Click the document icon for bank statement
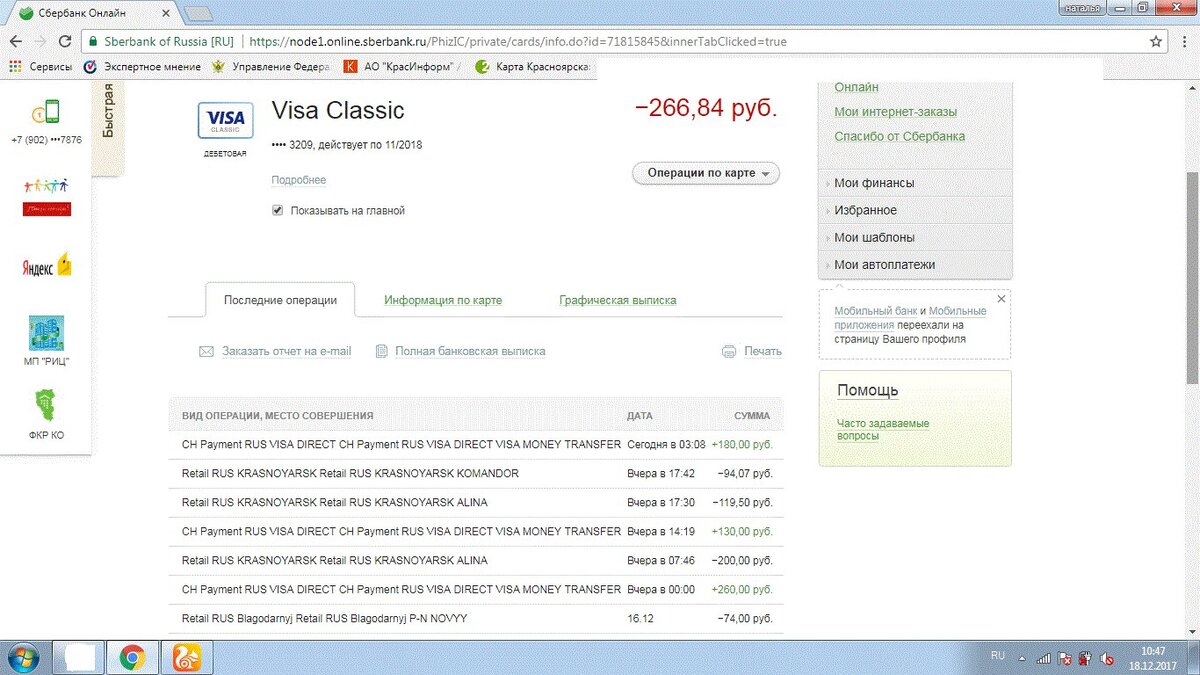This screenshot has width=1200, height=675. coord(381,352)
